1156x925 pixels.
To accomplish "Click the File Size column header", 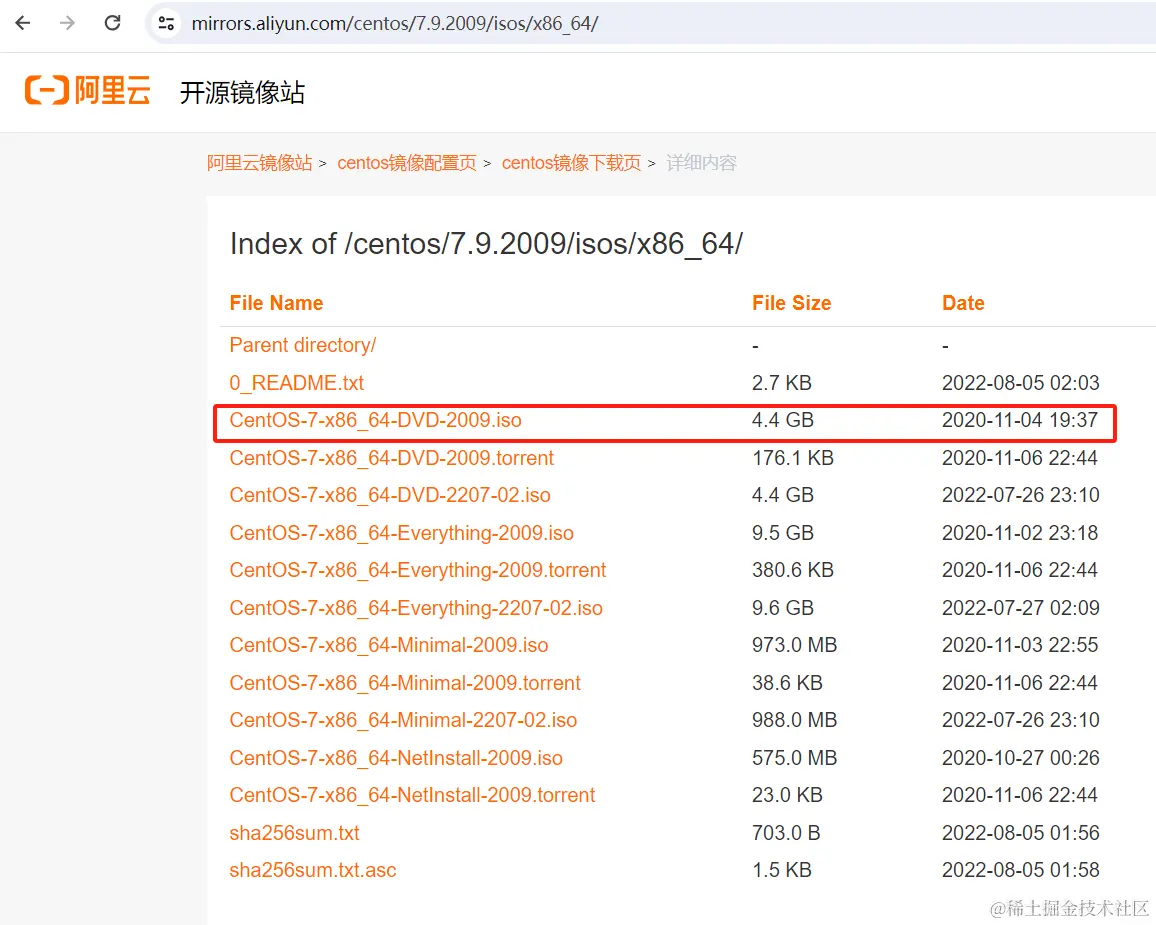I will click(x=791, y=303).
